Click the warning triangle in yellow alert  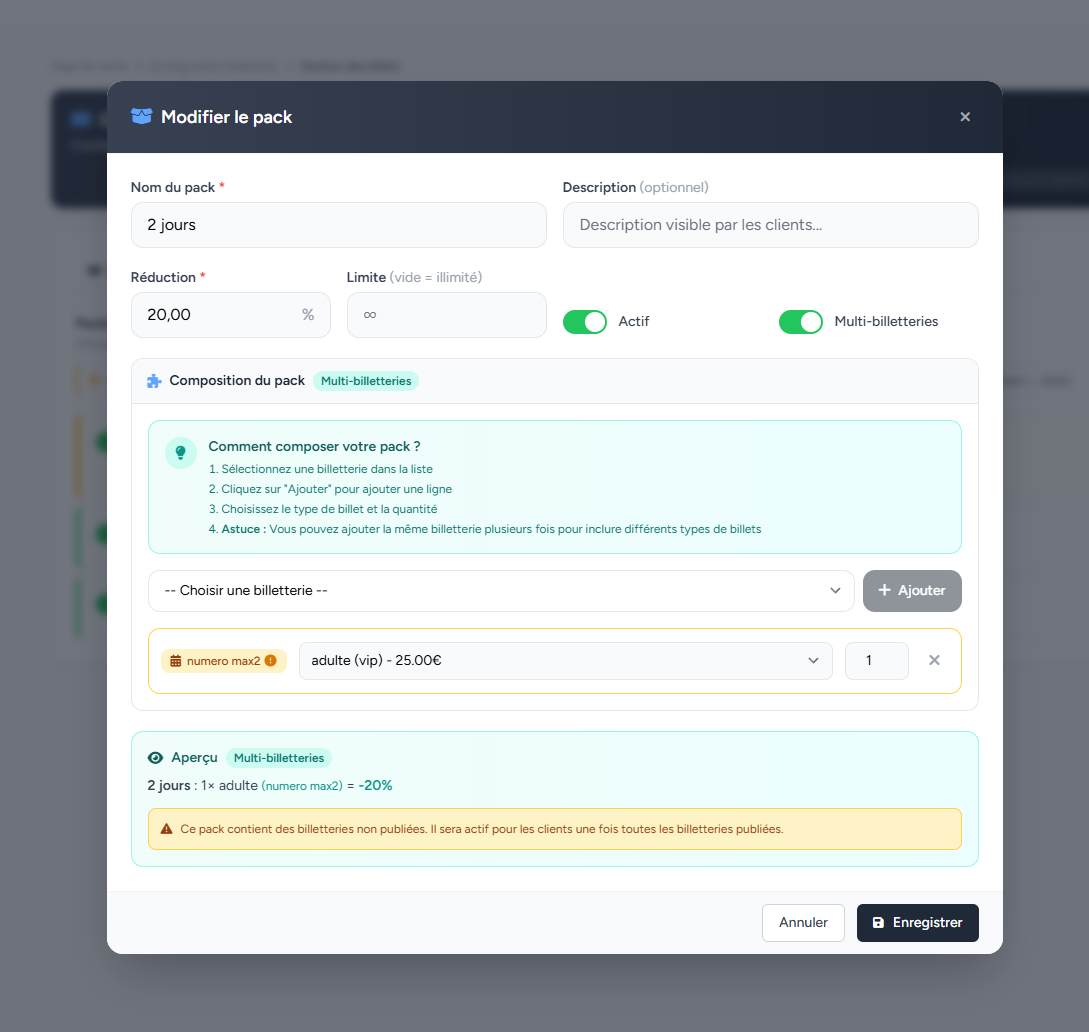(x=166, y=829)
